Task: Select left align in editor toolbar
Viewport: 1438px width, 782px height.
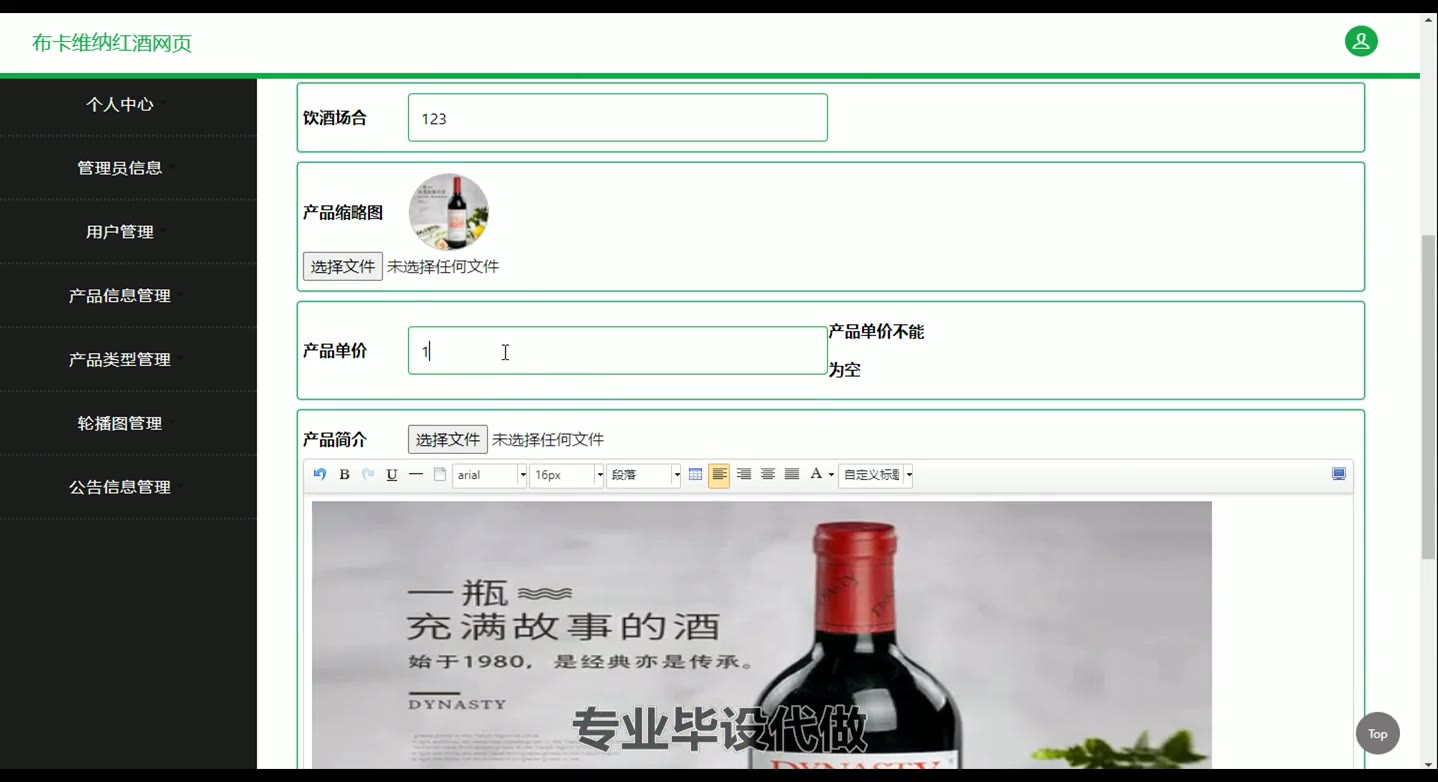Action: (x=719, y=475)
